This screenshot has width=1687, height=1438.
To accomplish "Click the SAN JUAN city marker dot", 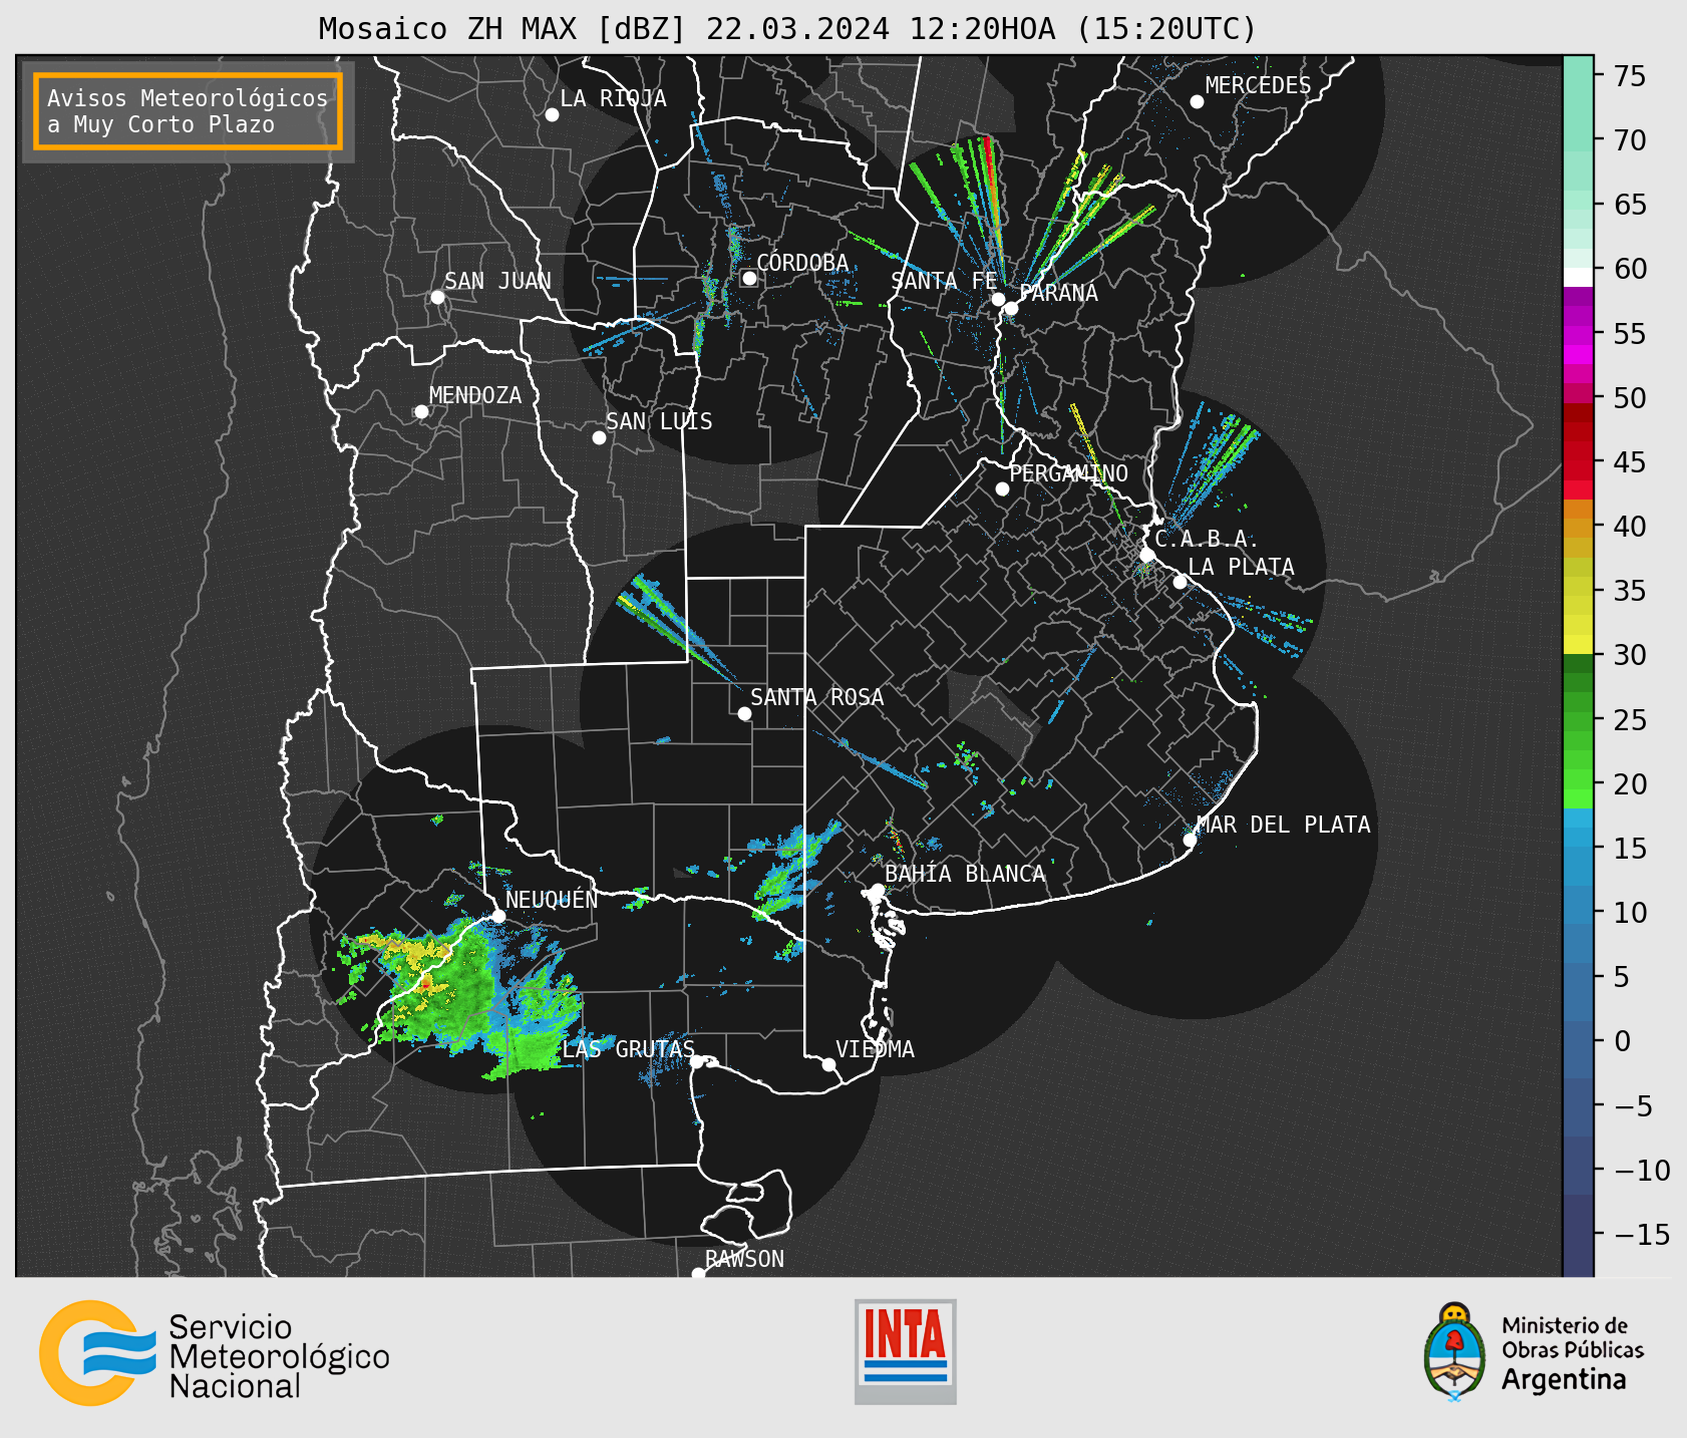I will (437, 297).
